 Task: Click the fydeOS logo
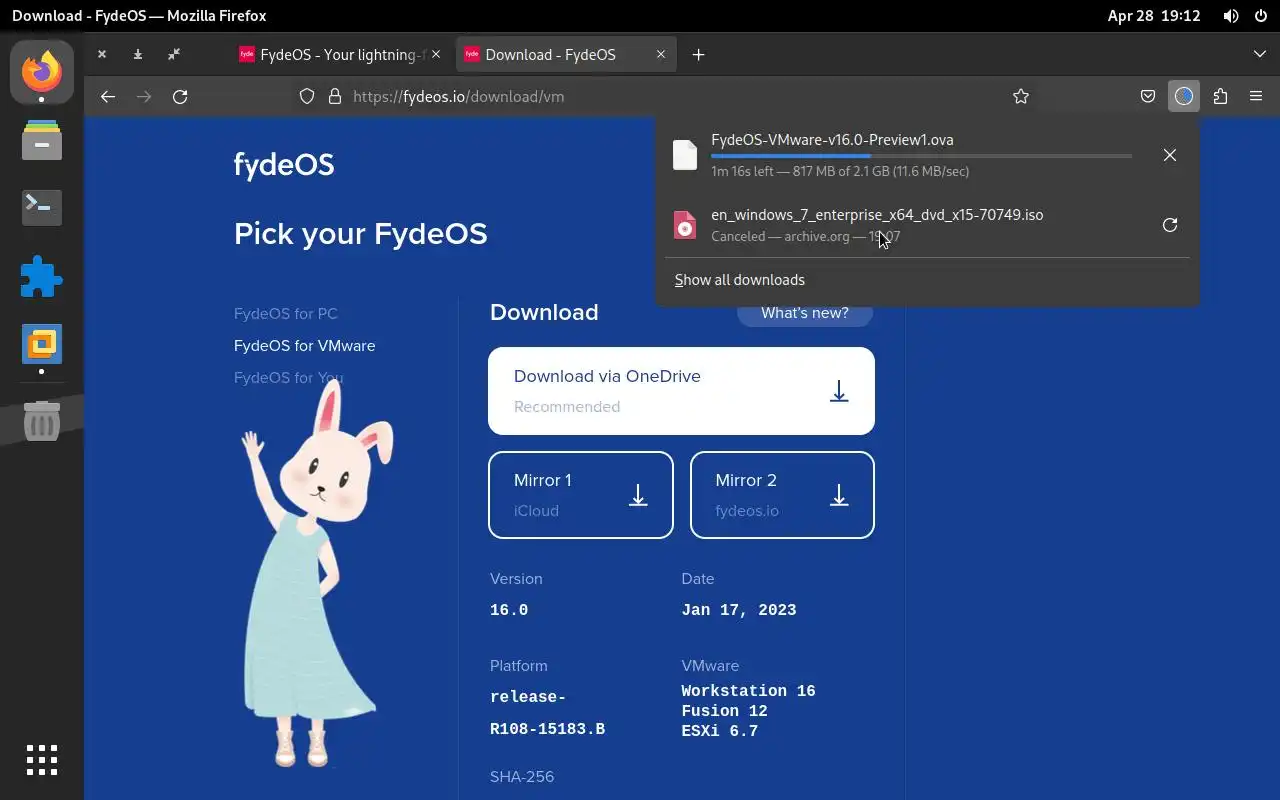(x=284, y=165)
